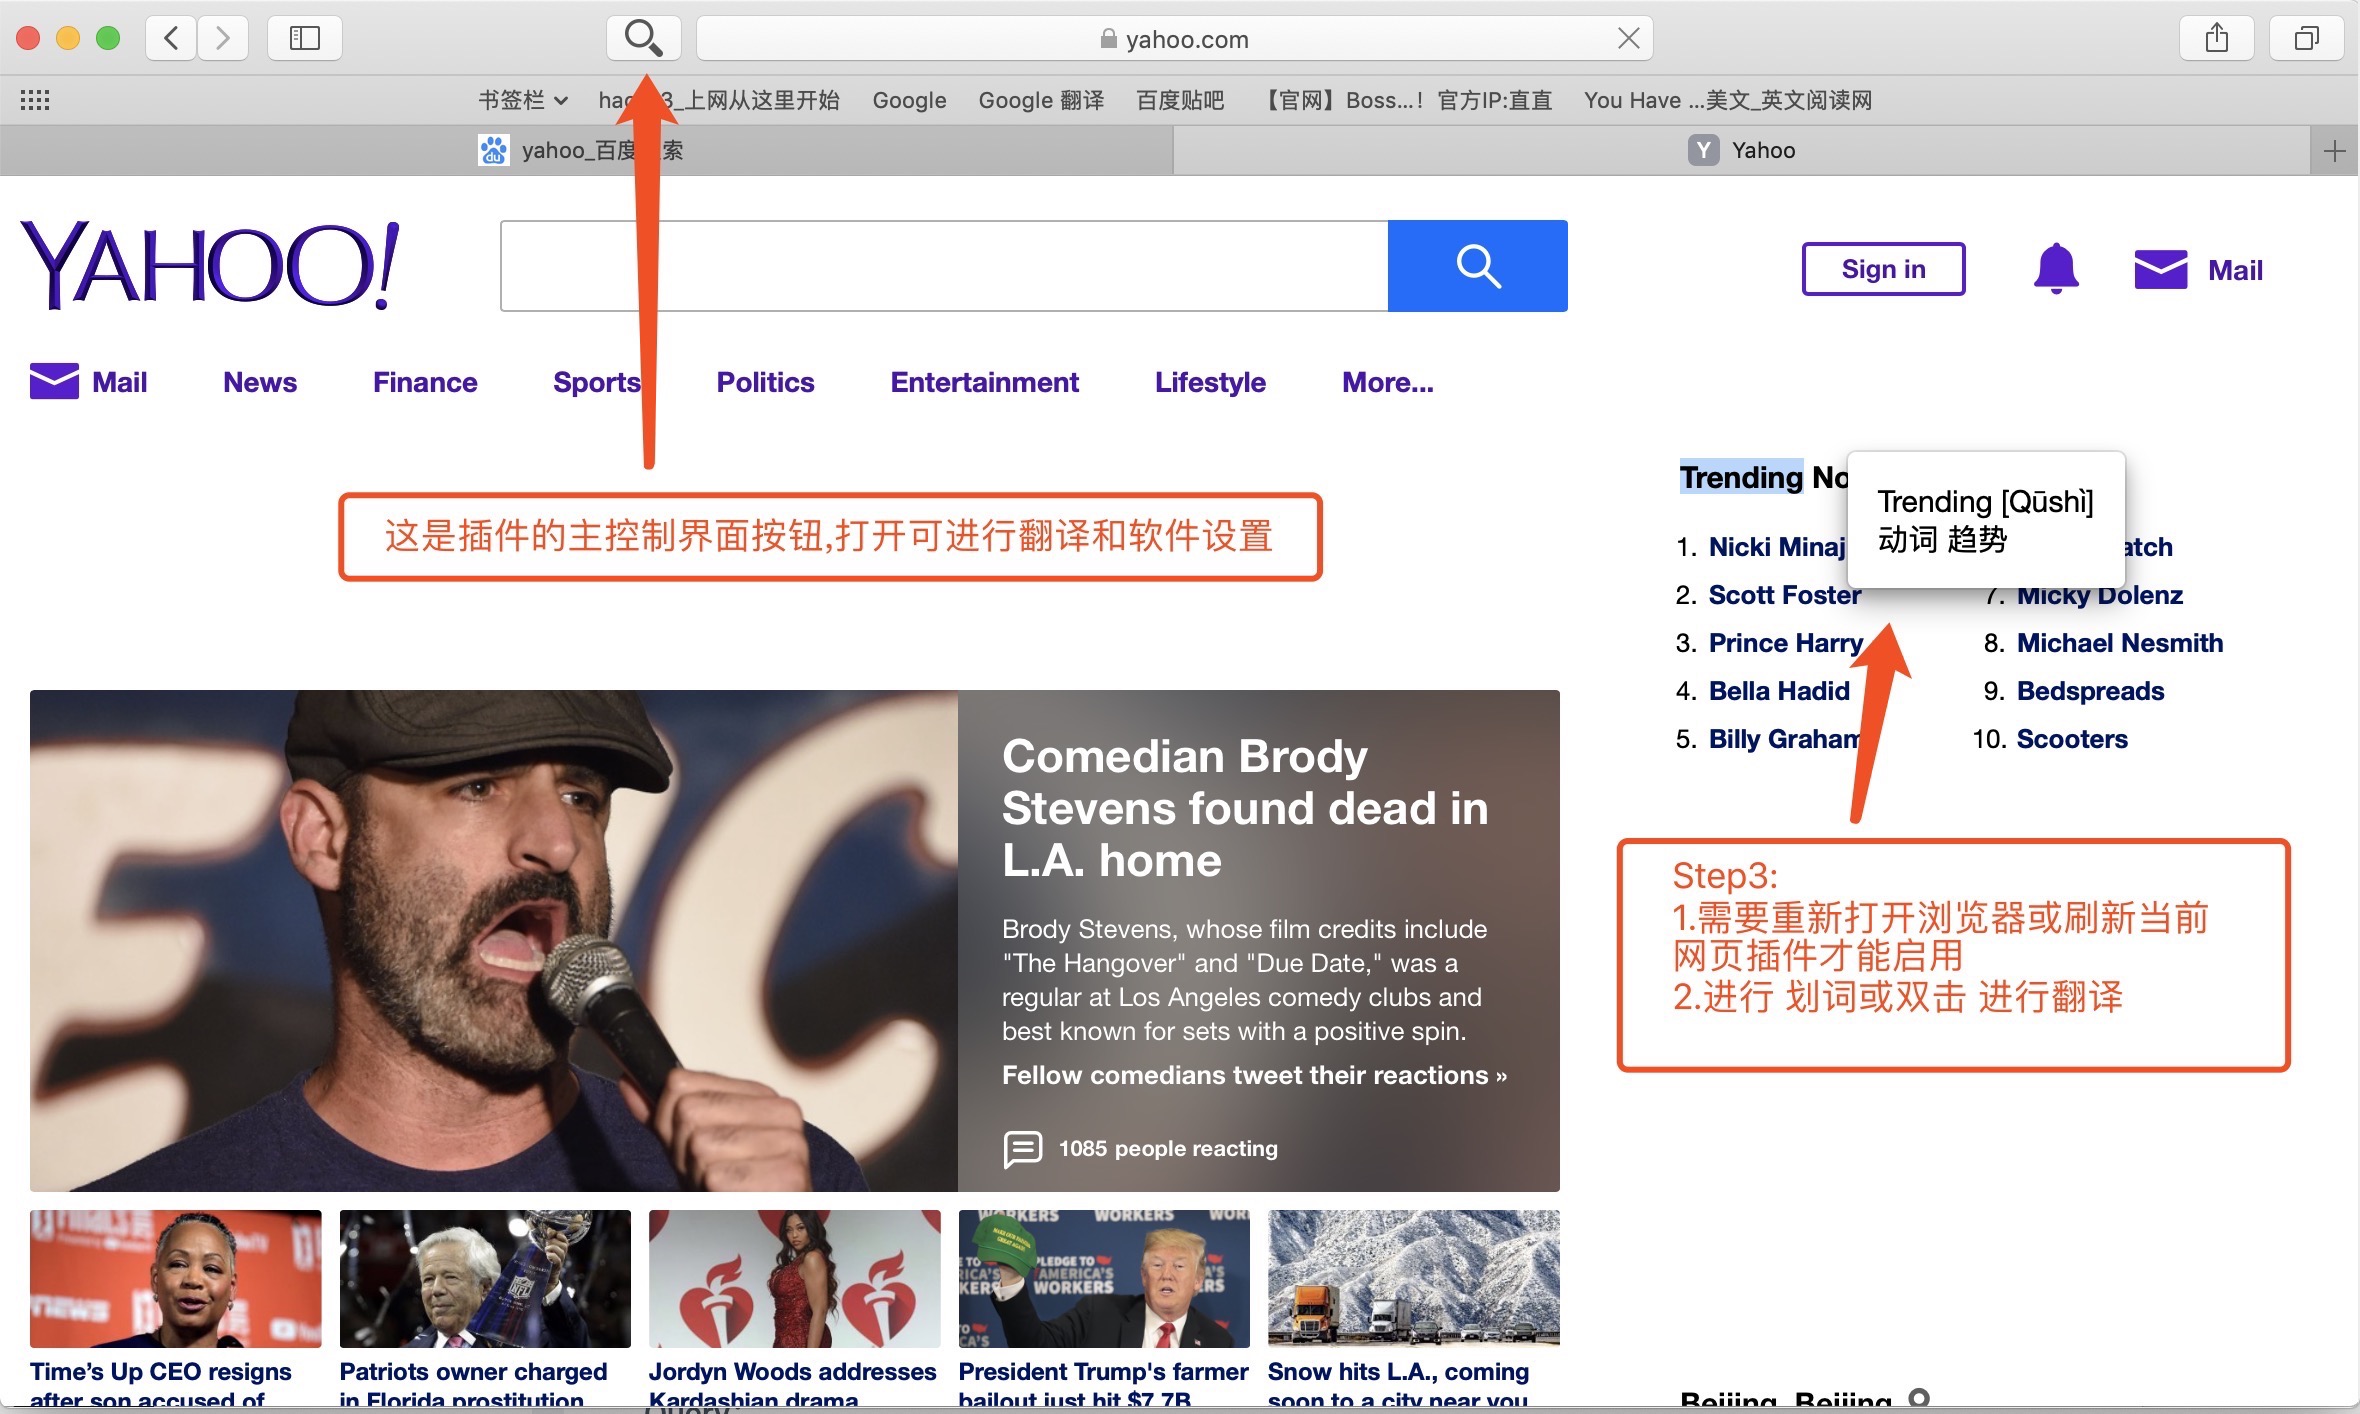Open trending topic Michael Nesmith

coord(2120,643)
